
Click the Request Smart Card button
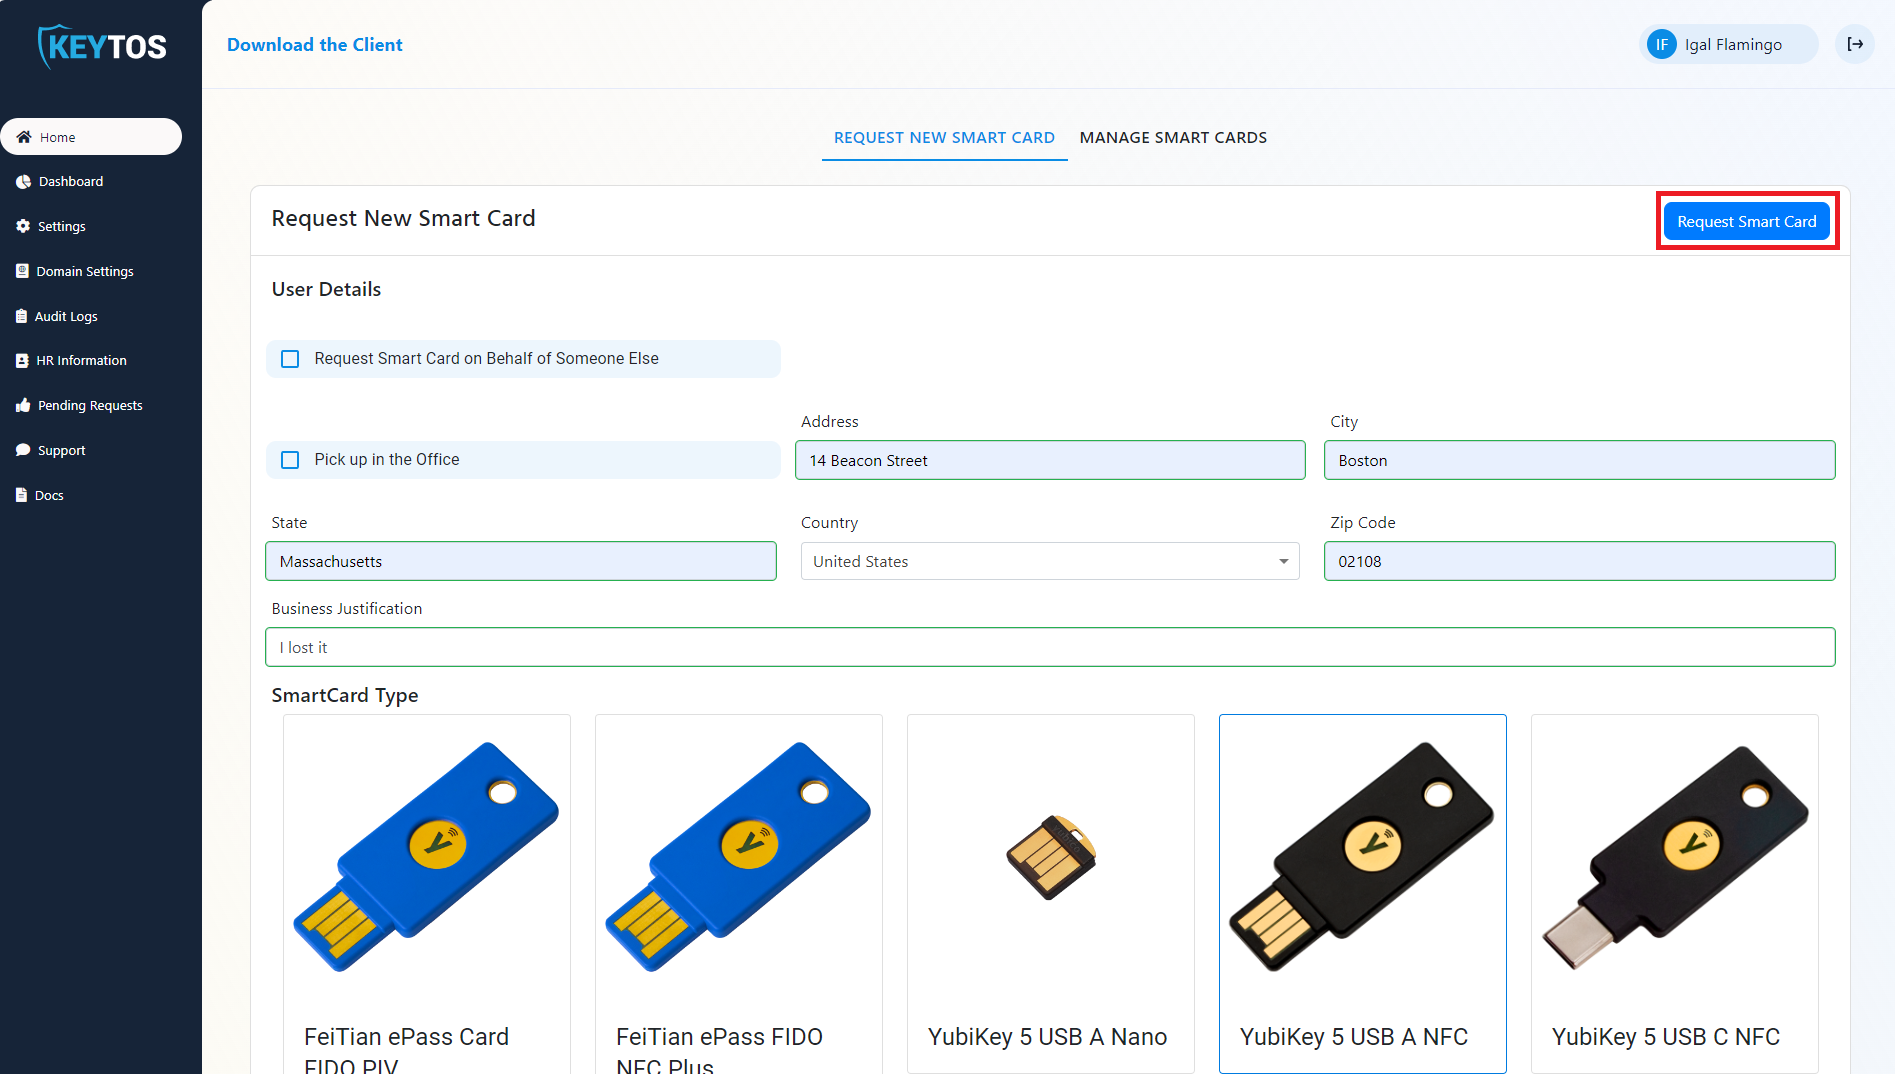1747,221
